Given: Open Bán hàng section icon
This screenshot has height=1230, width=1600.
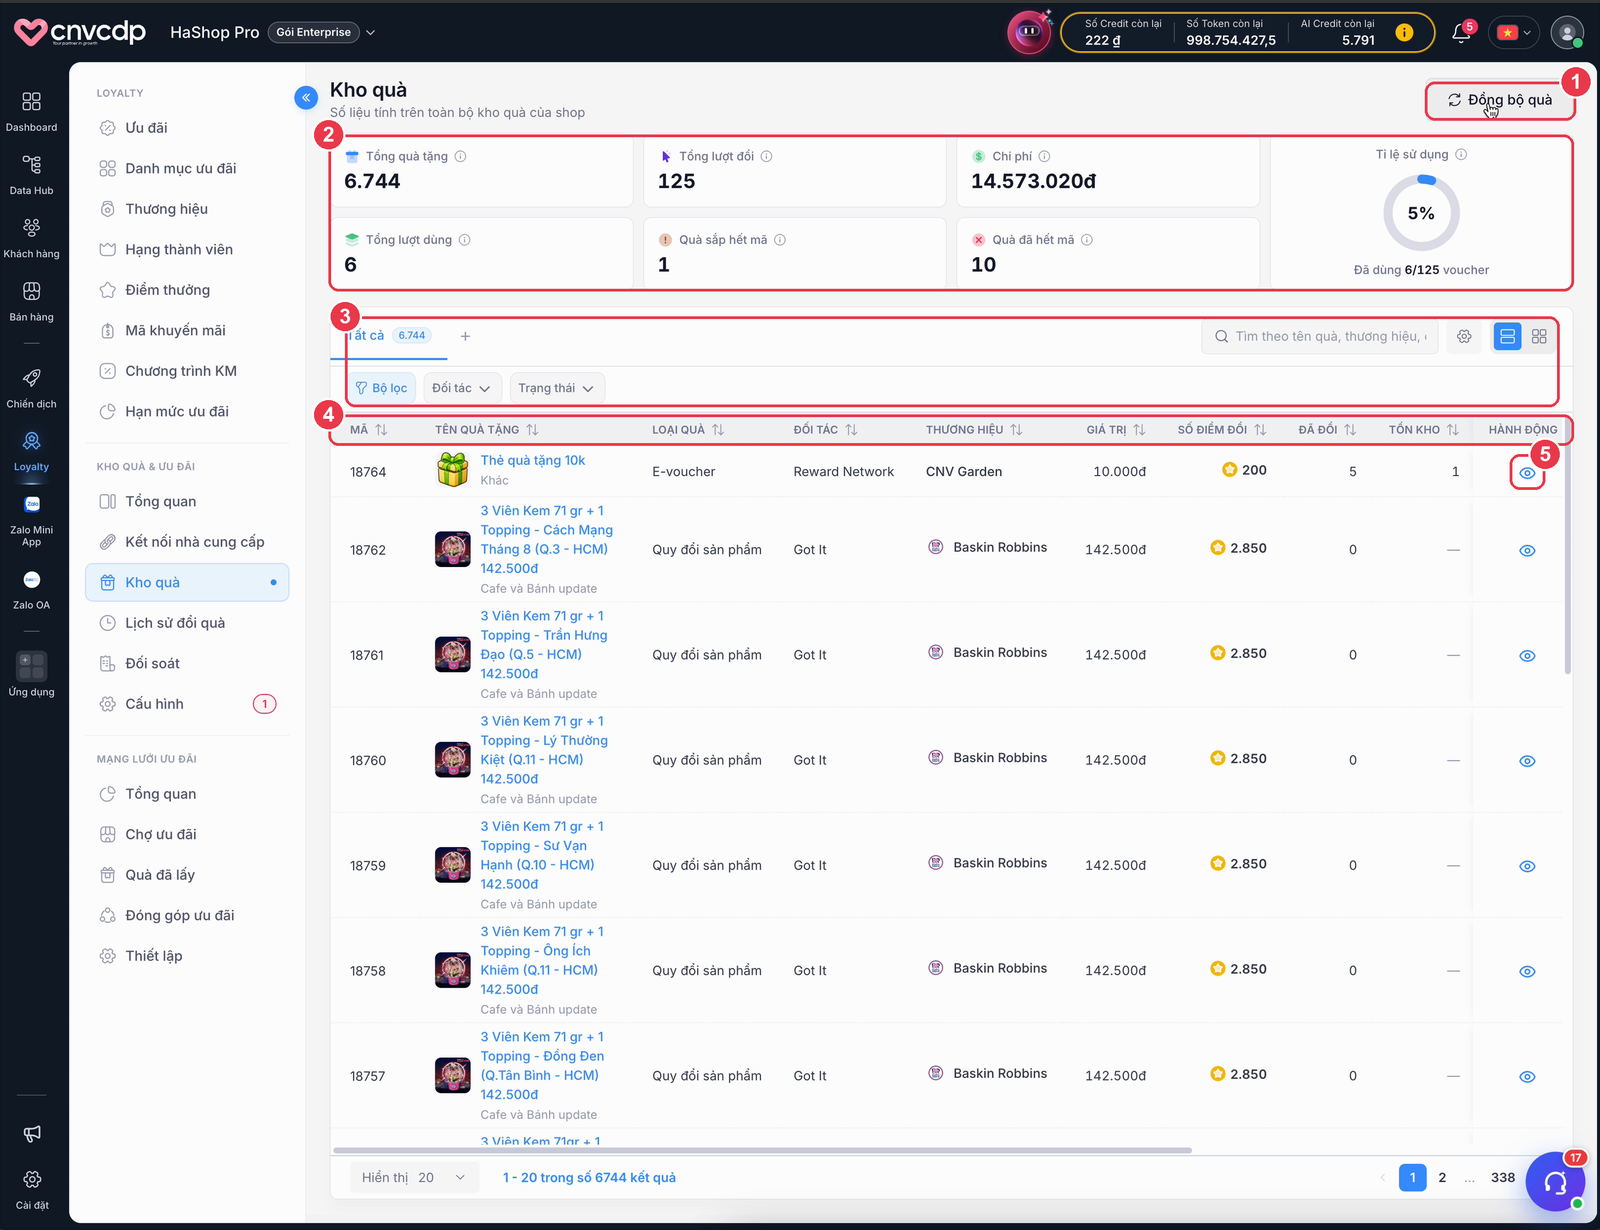Looking at the screenshot, I should (x=31, y=291).
